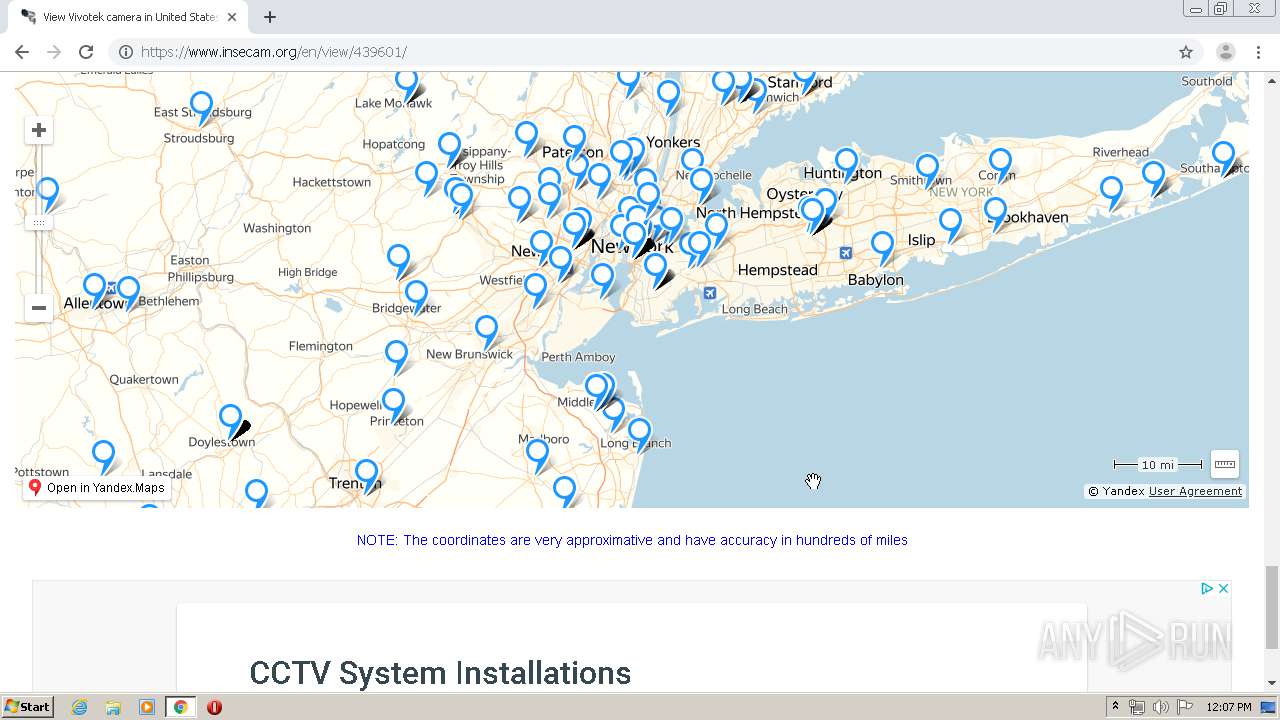Open the Yandex User Agreement link
1280x720 pixels.
pos(1195,491)
